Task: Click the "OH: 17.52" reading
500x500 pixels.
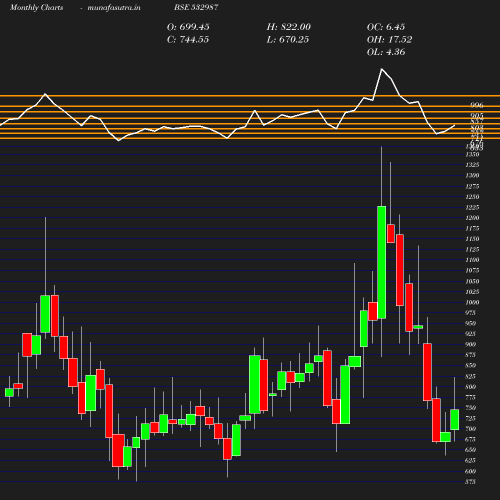Action: [x=389, y=40]
